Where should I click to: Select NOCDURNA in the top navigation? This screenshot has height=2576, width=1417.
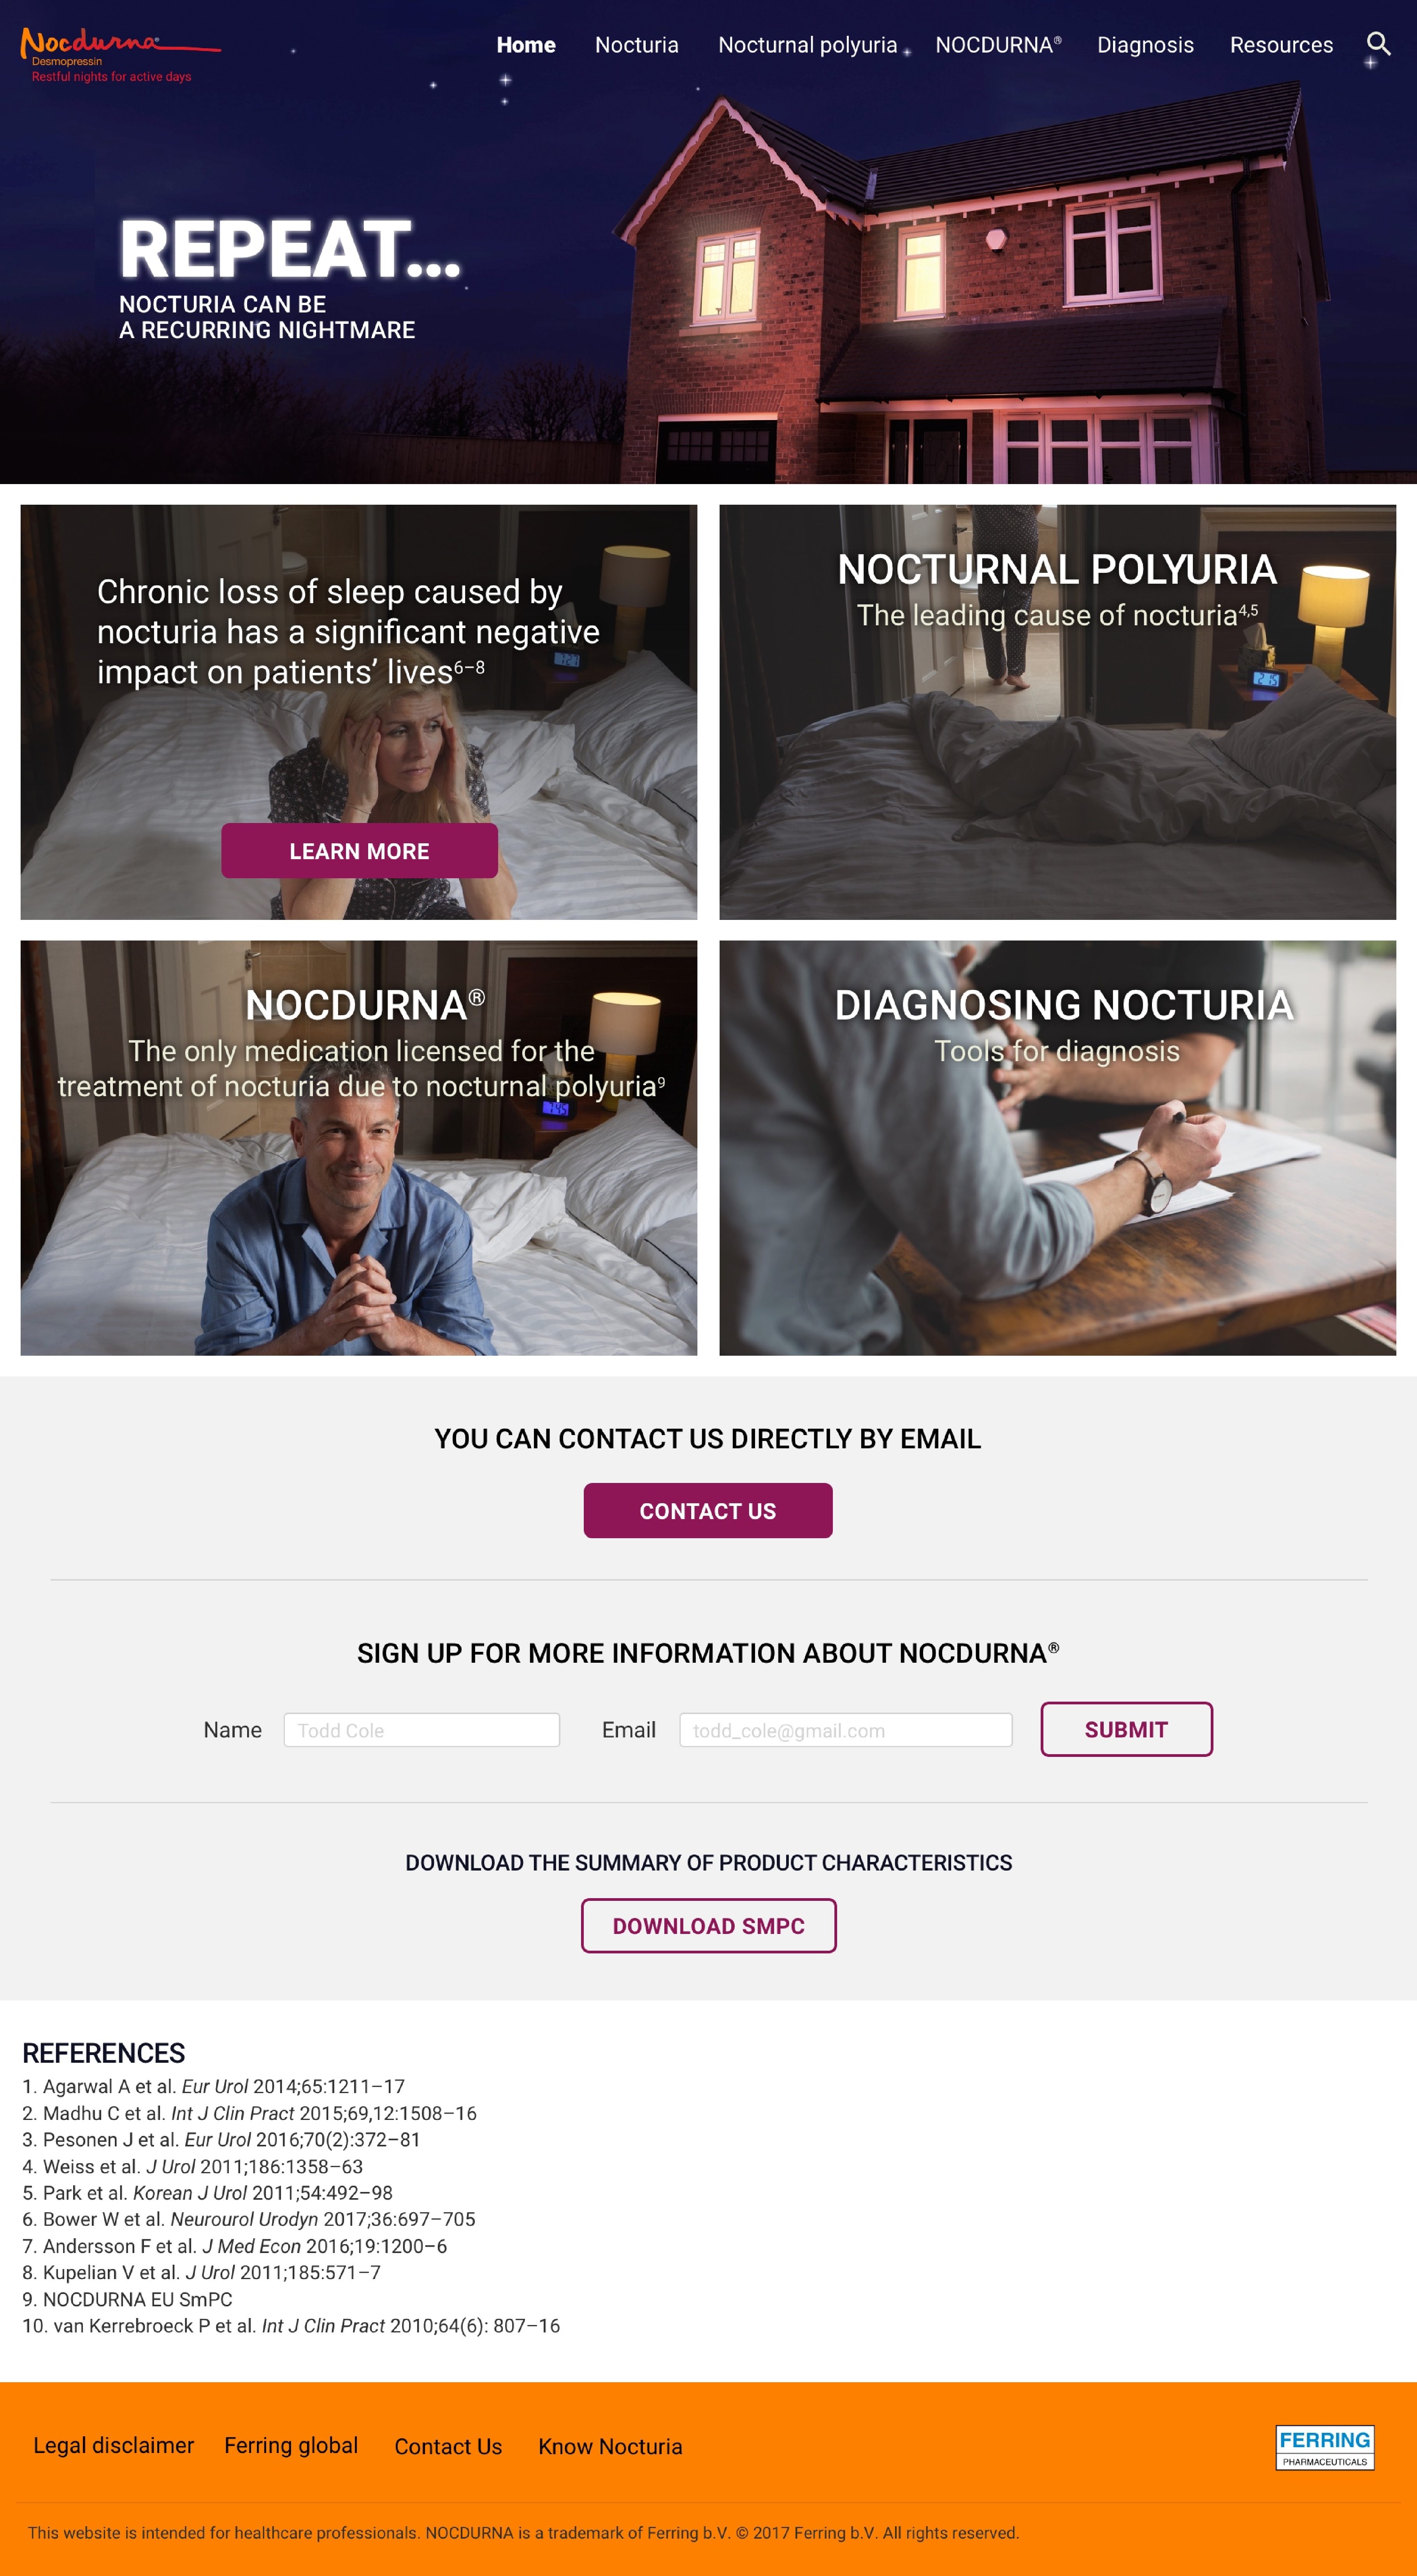[x=998, y=45]
